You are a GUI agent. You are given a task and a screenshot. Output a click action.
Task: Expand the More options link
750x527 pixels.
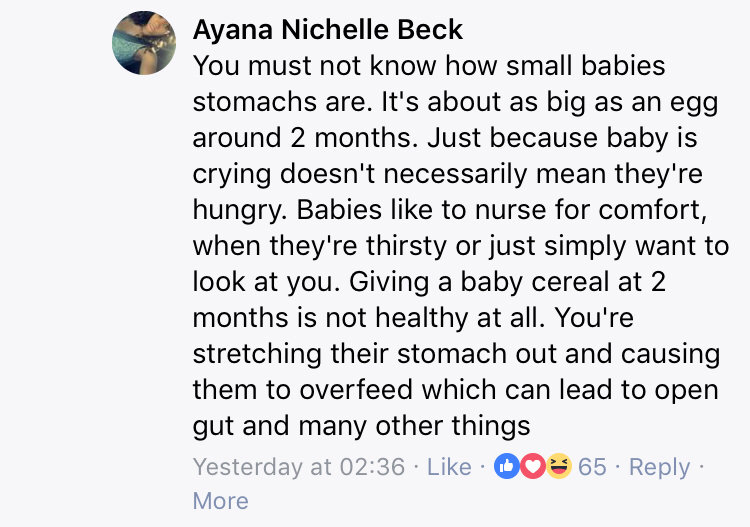pos(221,501)
